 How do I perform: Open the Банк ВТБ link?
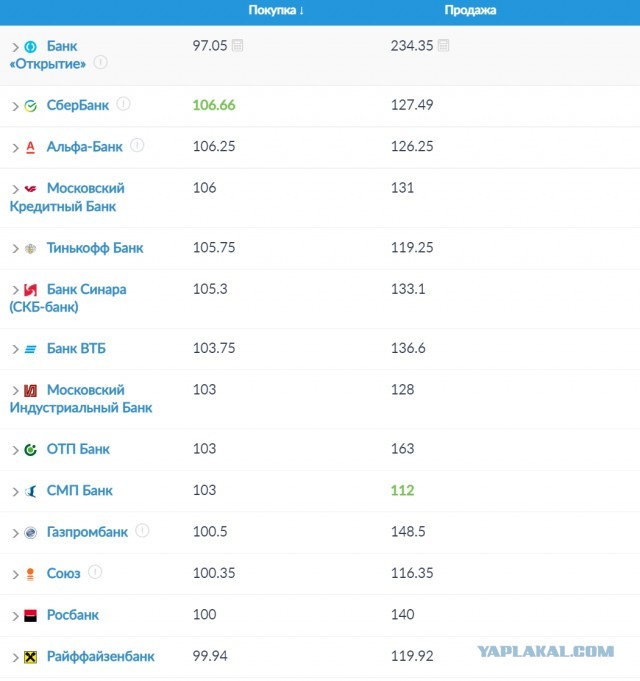coord(76,349)
